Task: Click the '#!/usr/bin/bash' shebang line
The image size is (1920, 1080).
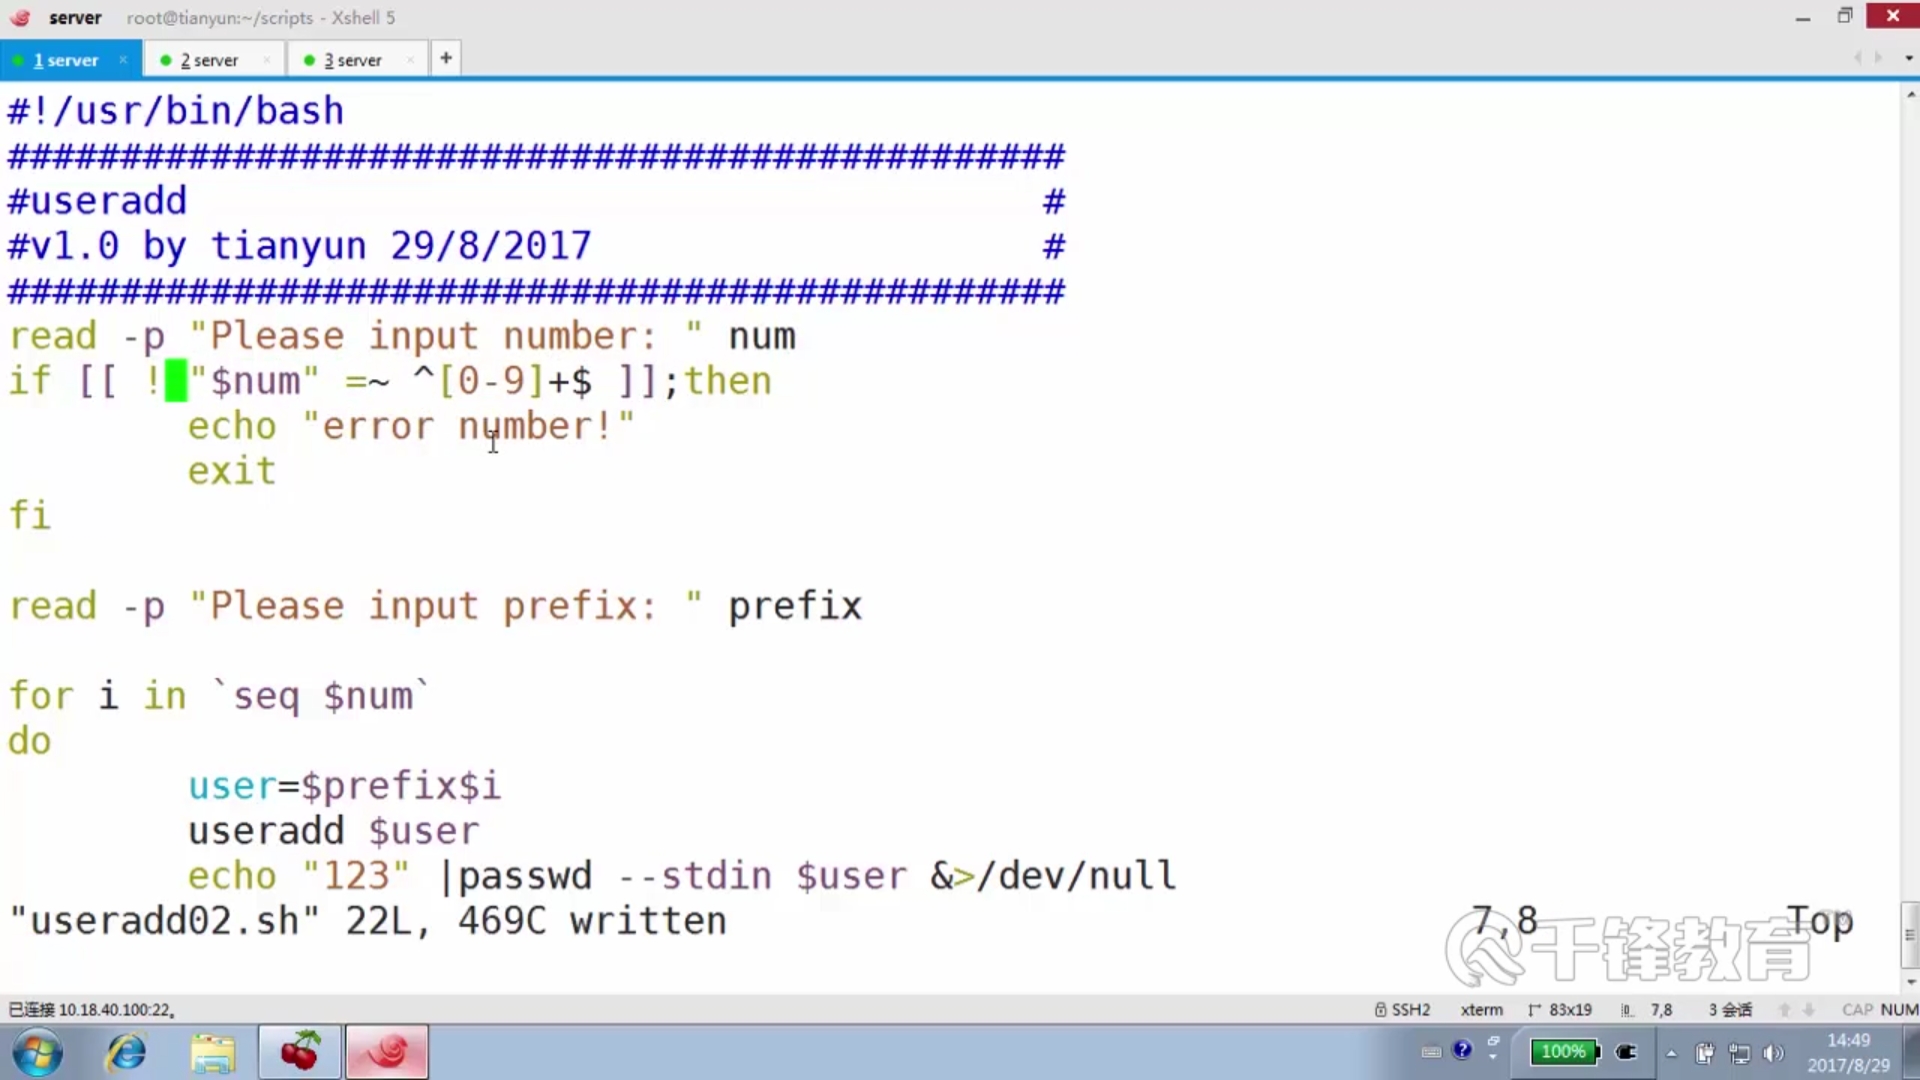Action: [176, 111]
